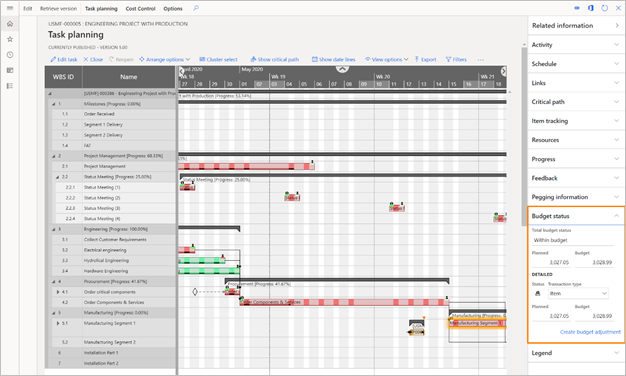Screen dimensions: 626x376
Task: Collapse the Budget status section
Action: pyautogui.click(x=575, y=216)
